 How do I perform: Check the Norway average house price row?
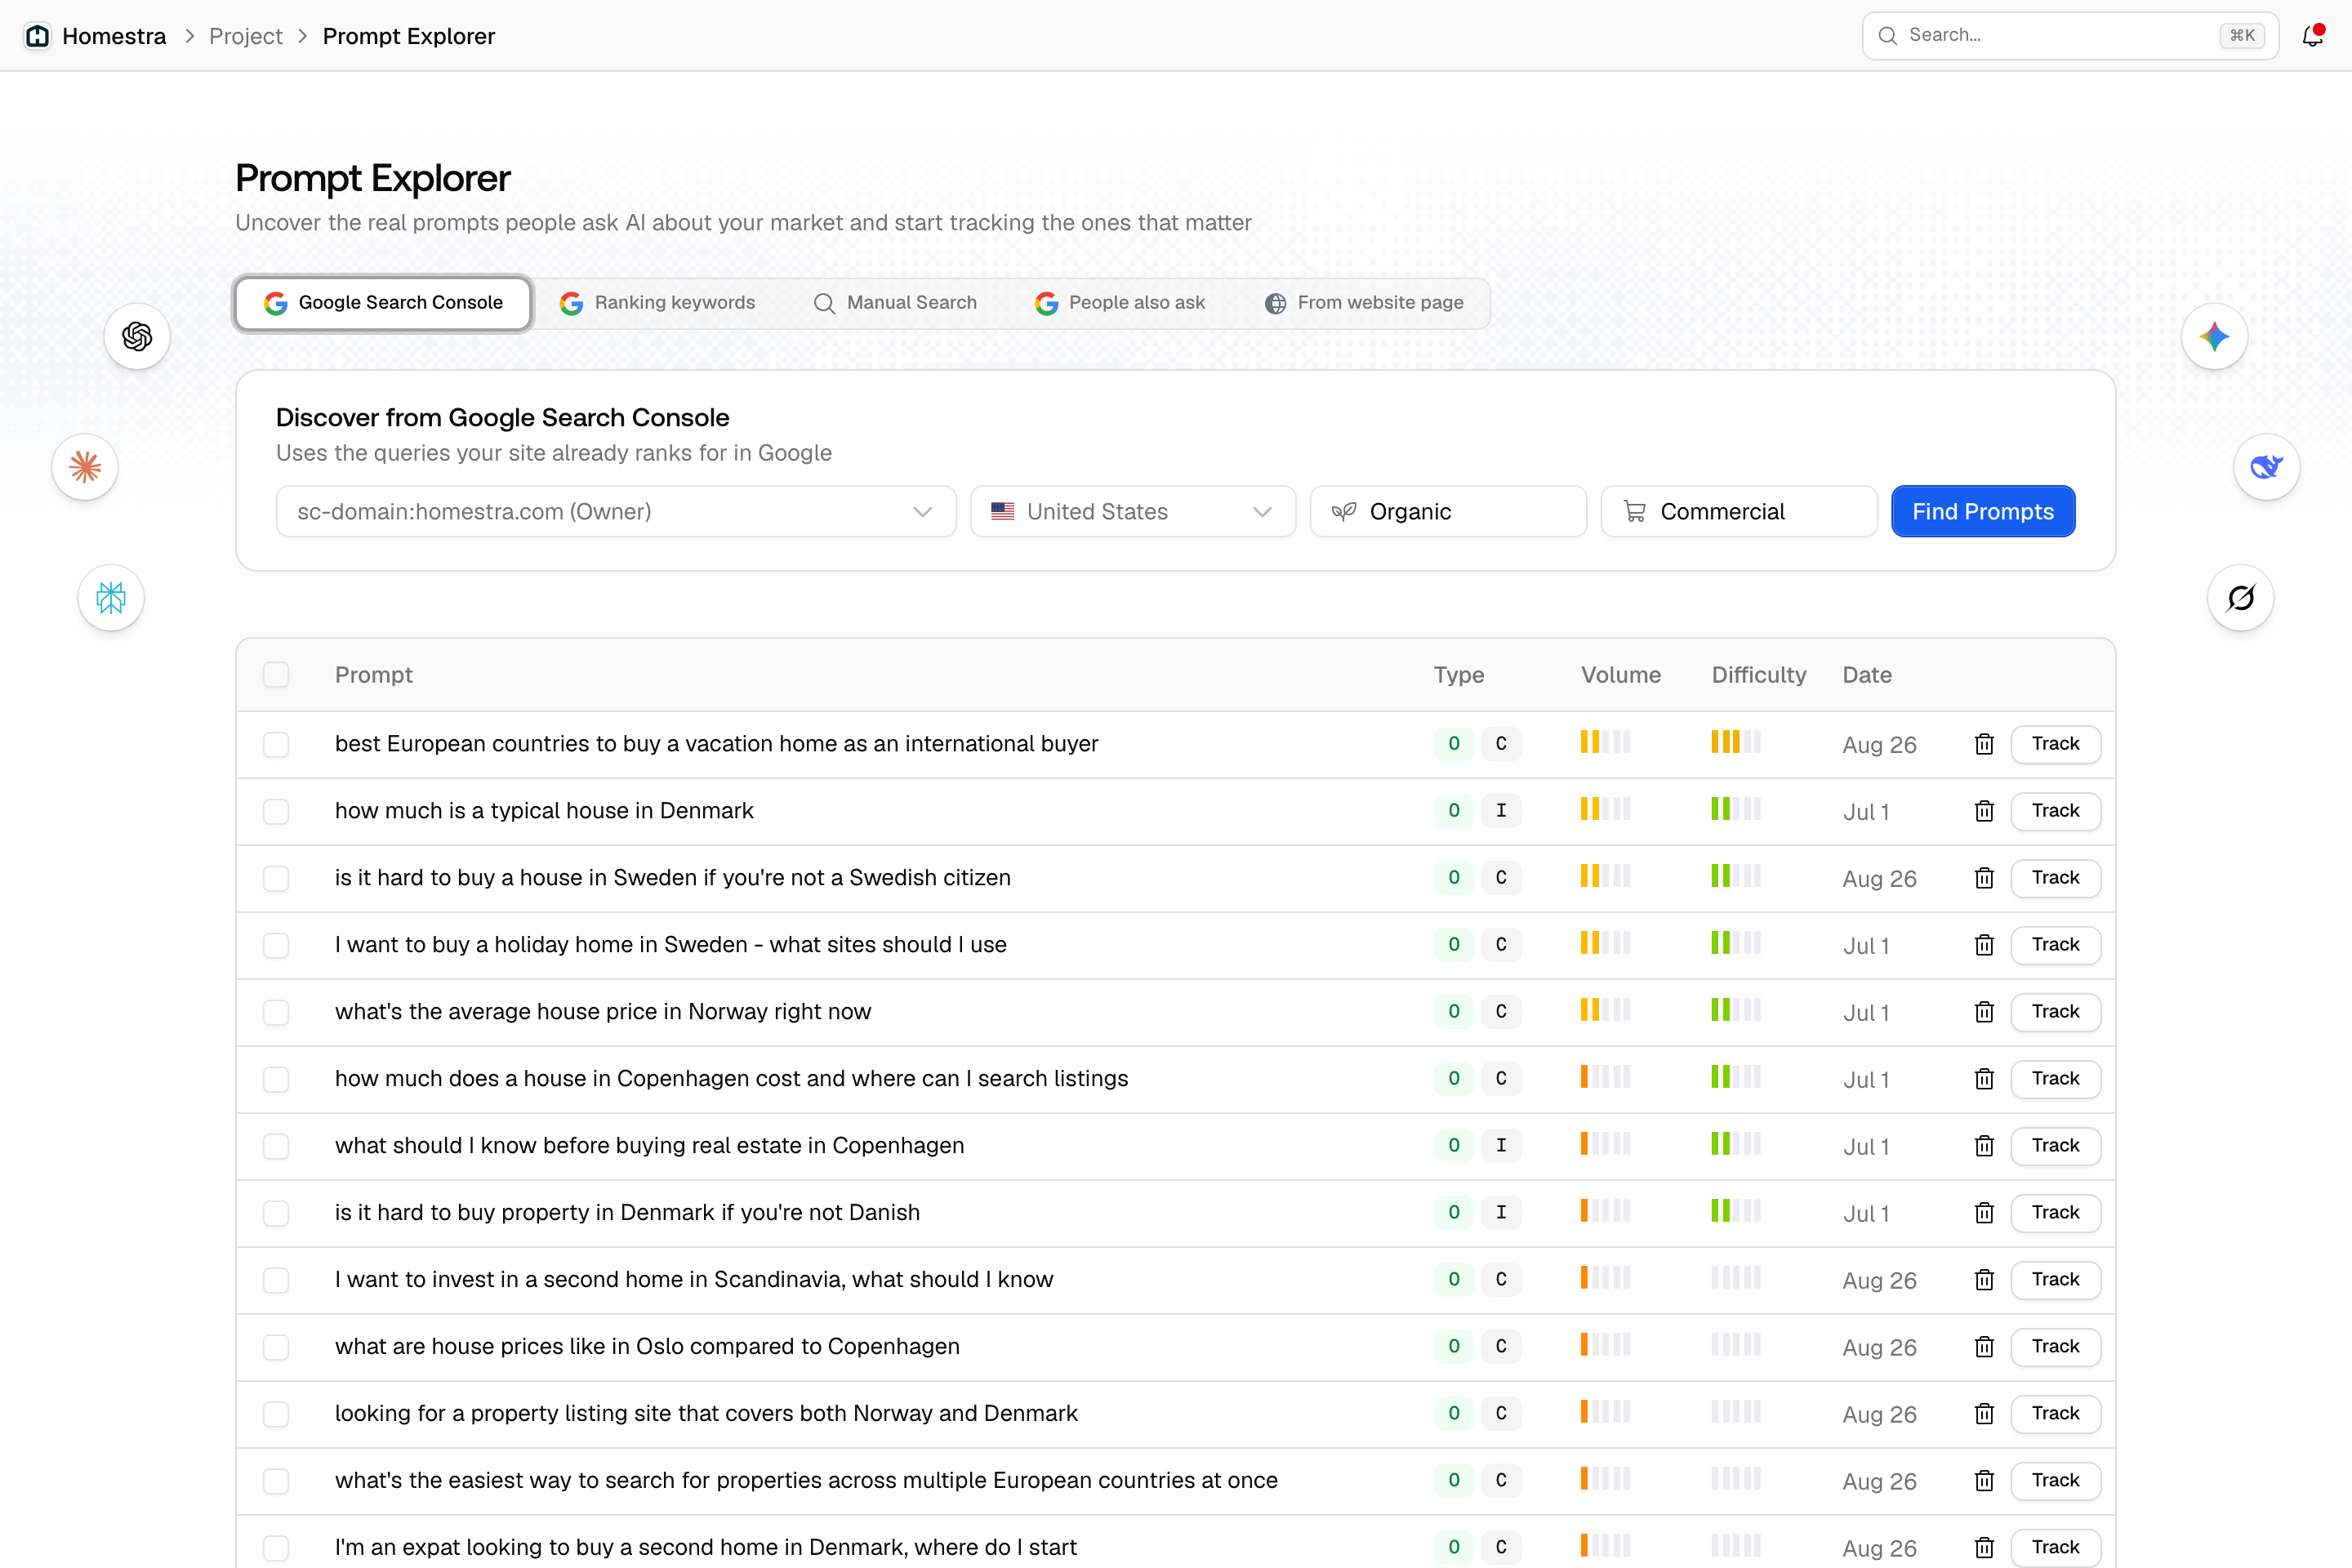point(276,1012)
